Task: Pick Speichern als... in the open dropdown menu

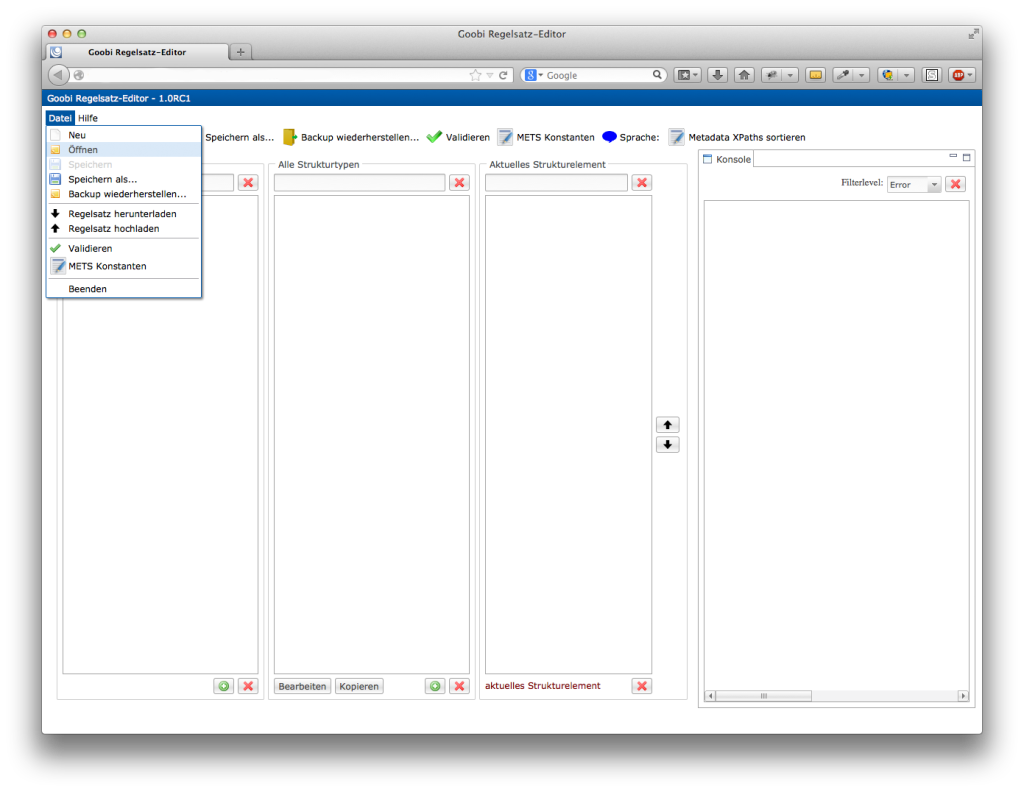Action: point(123,179)
